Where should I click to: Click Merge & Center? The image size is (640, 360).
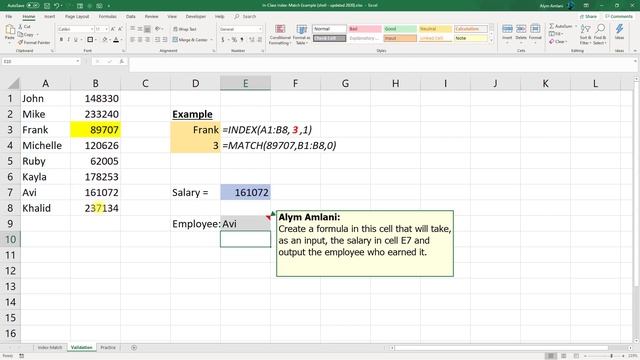click(x=190, y=40)
